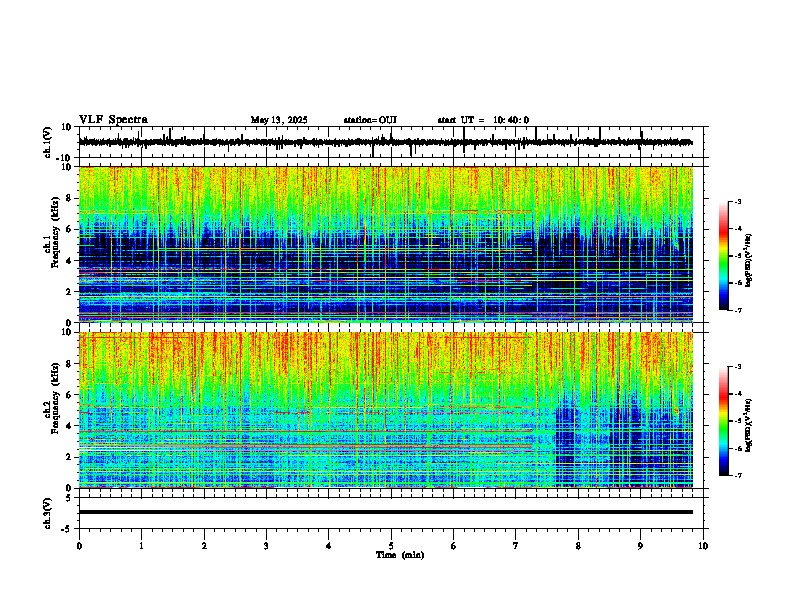
Task: Click the ch.1 colorbar log(PSD) label
Action: (x=748, y=260)
